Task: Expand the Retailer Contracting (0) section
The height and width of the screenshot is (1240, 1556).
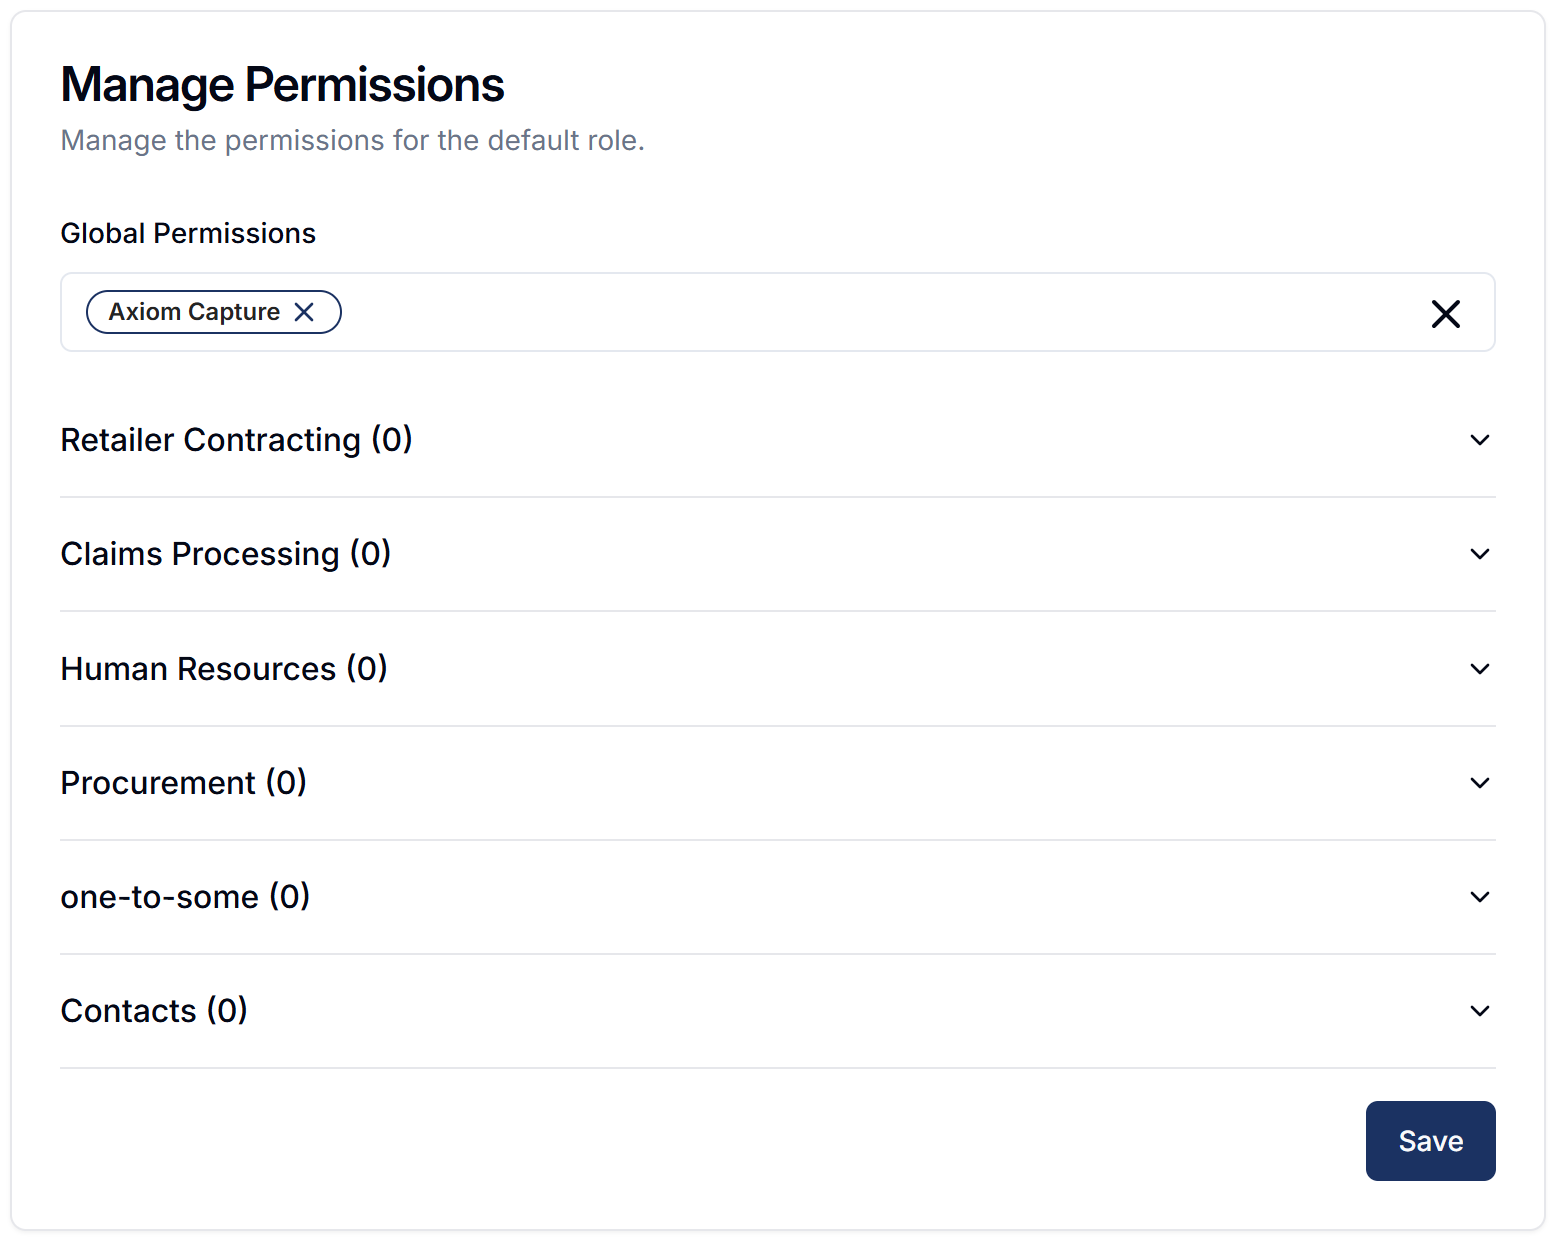Action: pos(778,440)
